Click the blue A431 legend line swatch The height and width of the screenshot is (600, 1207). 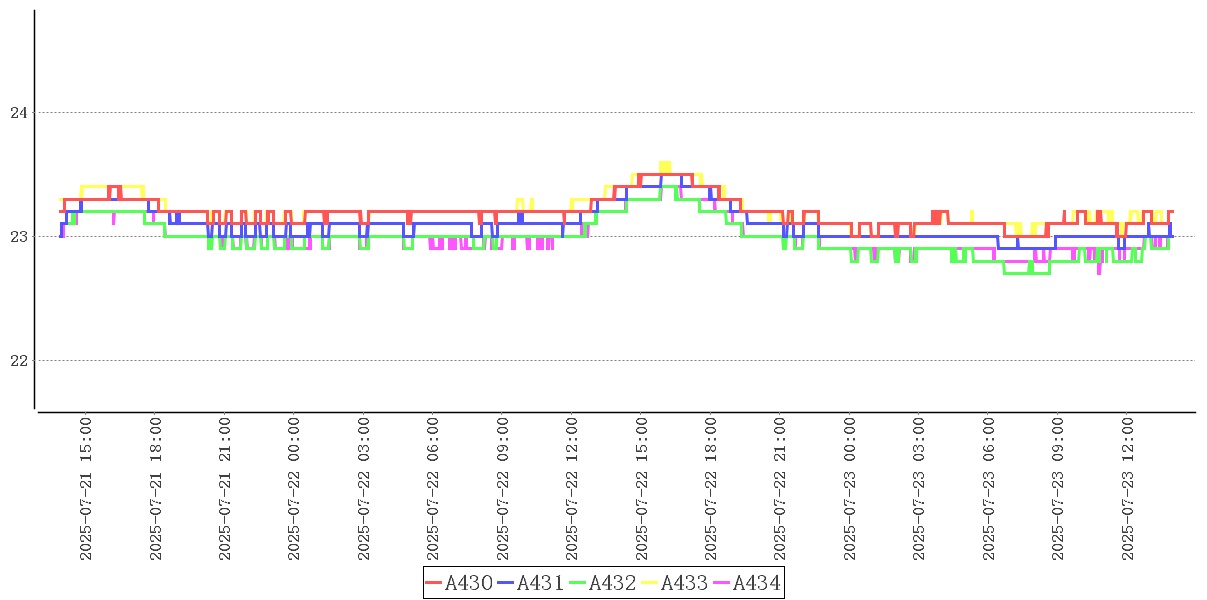coord(506,583)
